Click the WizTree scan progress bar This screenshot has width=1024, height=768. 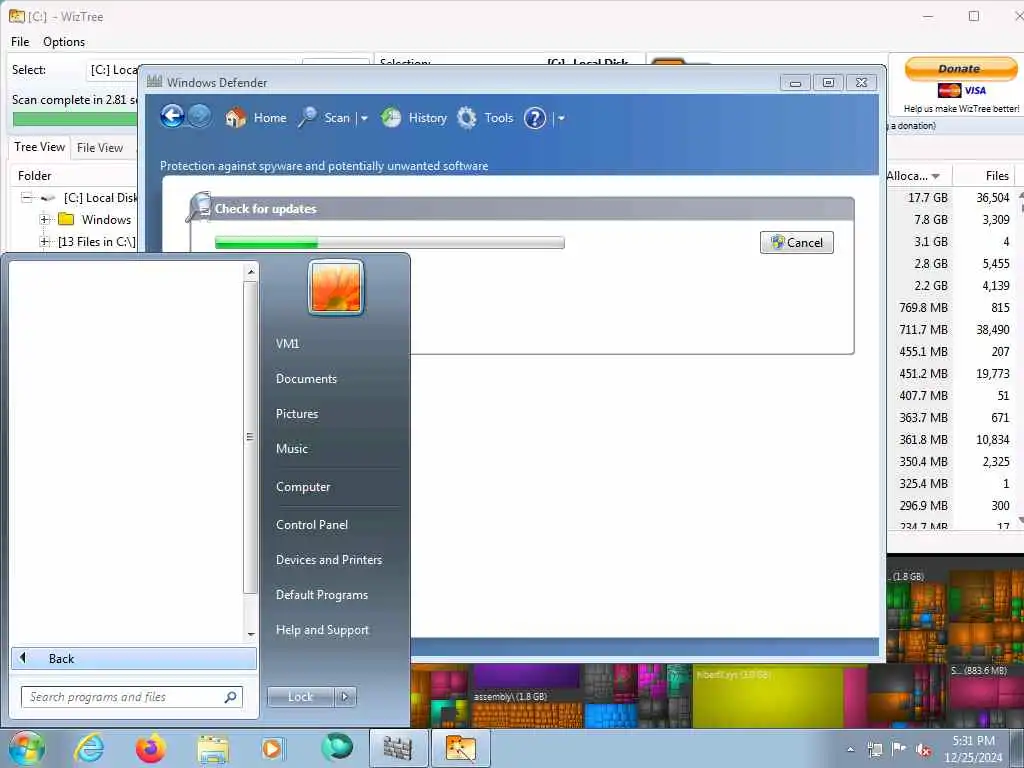click(74, 119)
